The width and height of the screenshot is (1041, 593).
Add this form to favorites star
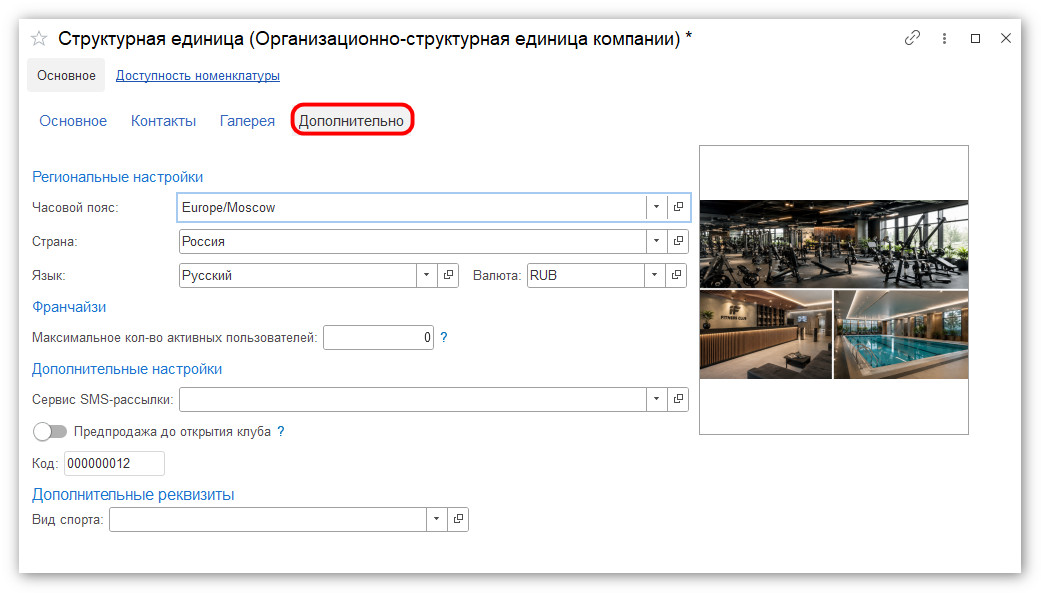(x=39, y=39)
